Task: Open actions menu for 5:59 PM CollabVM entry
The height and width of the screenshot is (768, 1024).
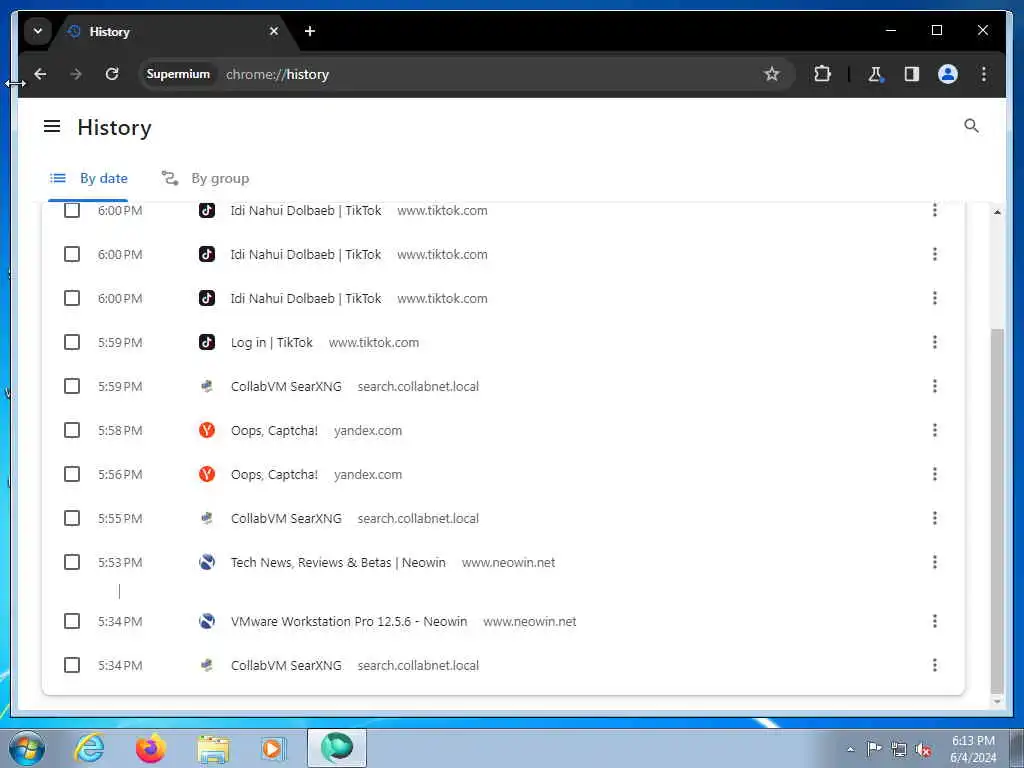Action: (935, 386)
